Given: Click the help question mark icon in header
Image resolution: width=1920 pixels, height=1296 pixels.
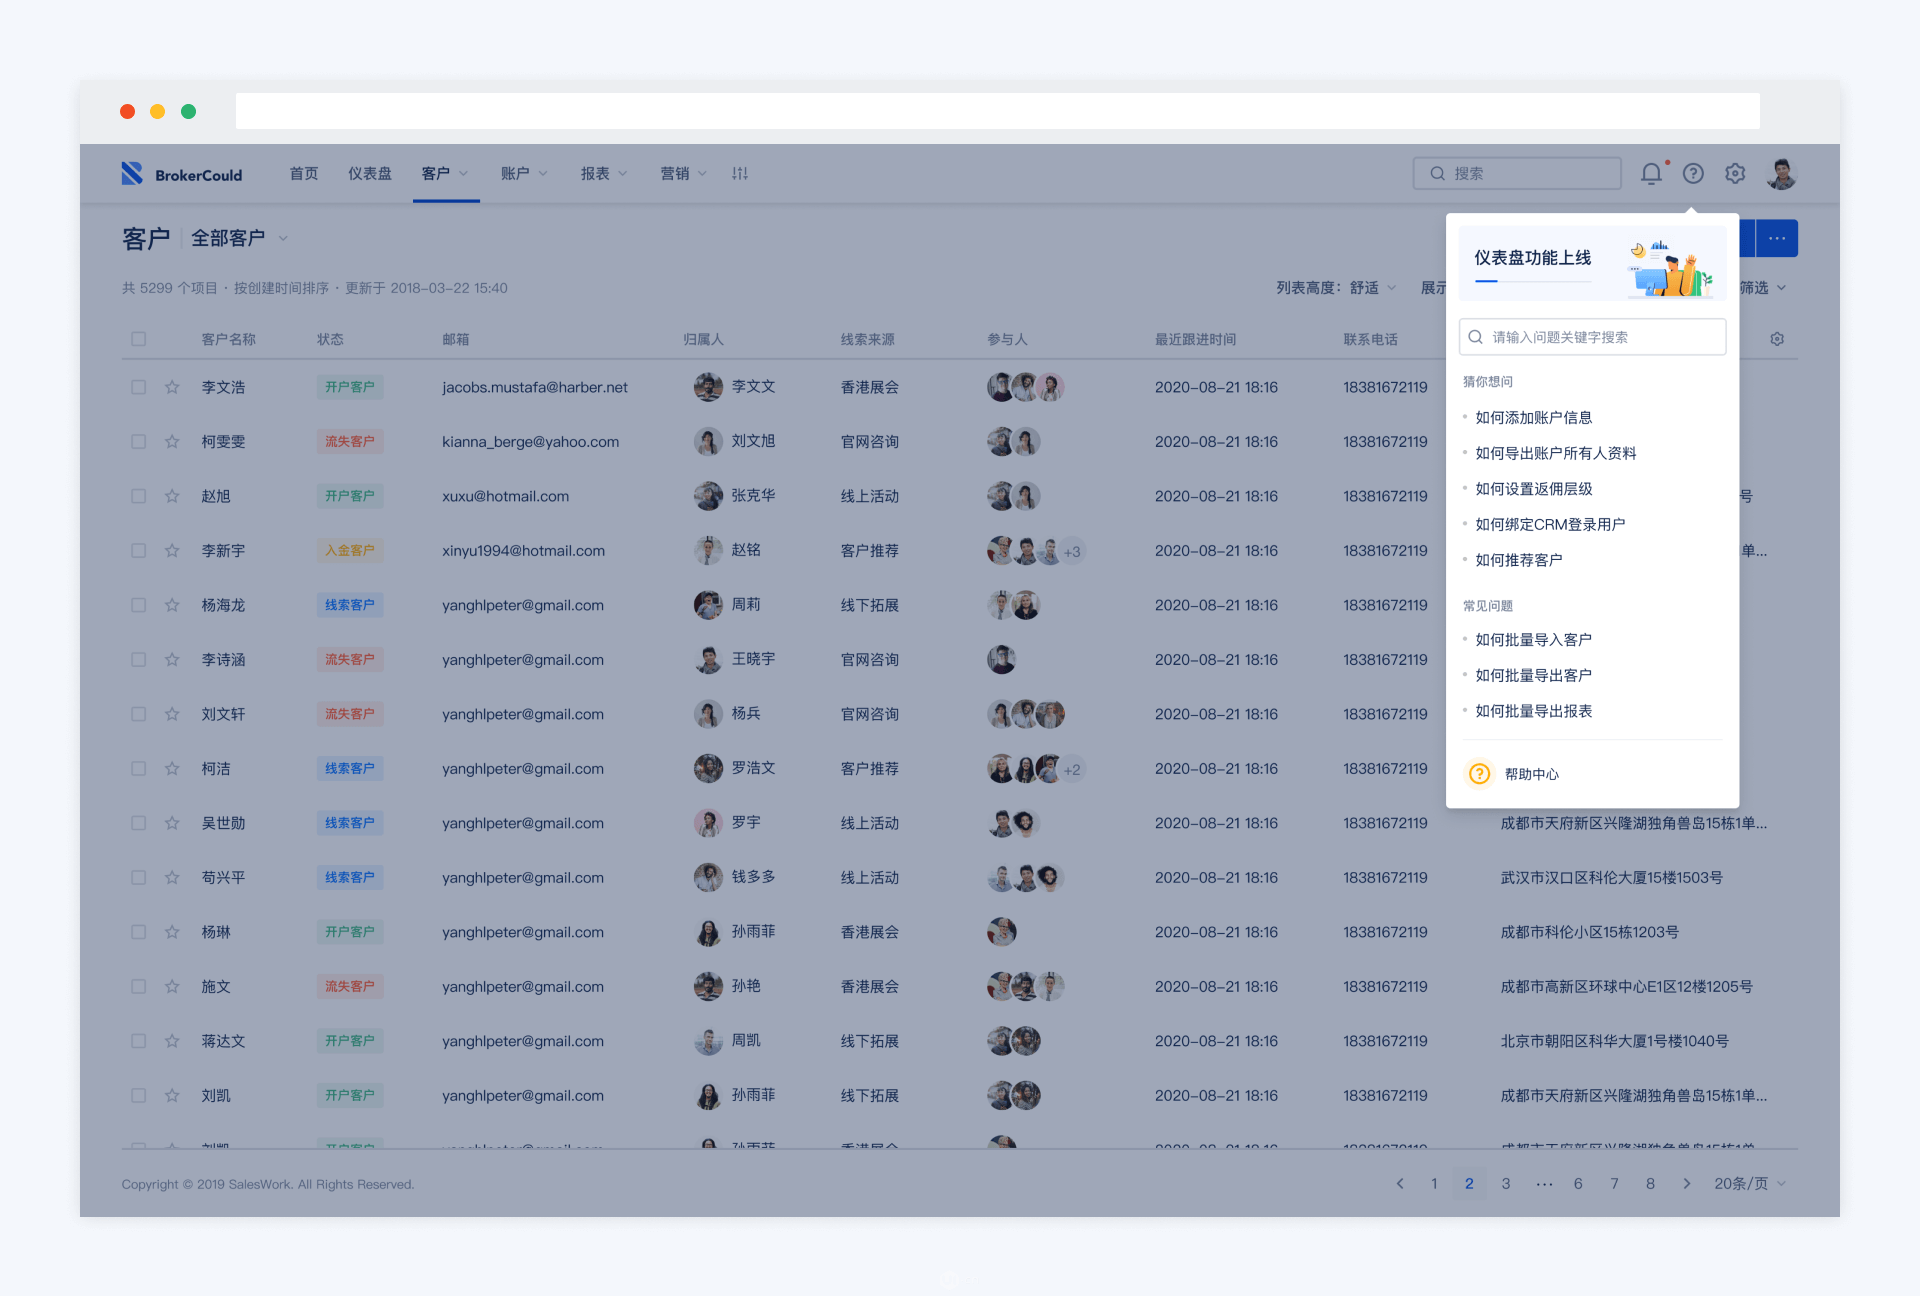Looking at the screenshot, I should [1693, 174].
